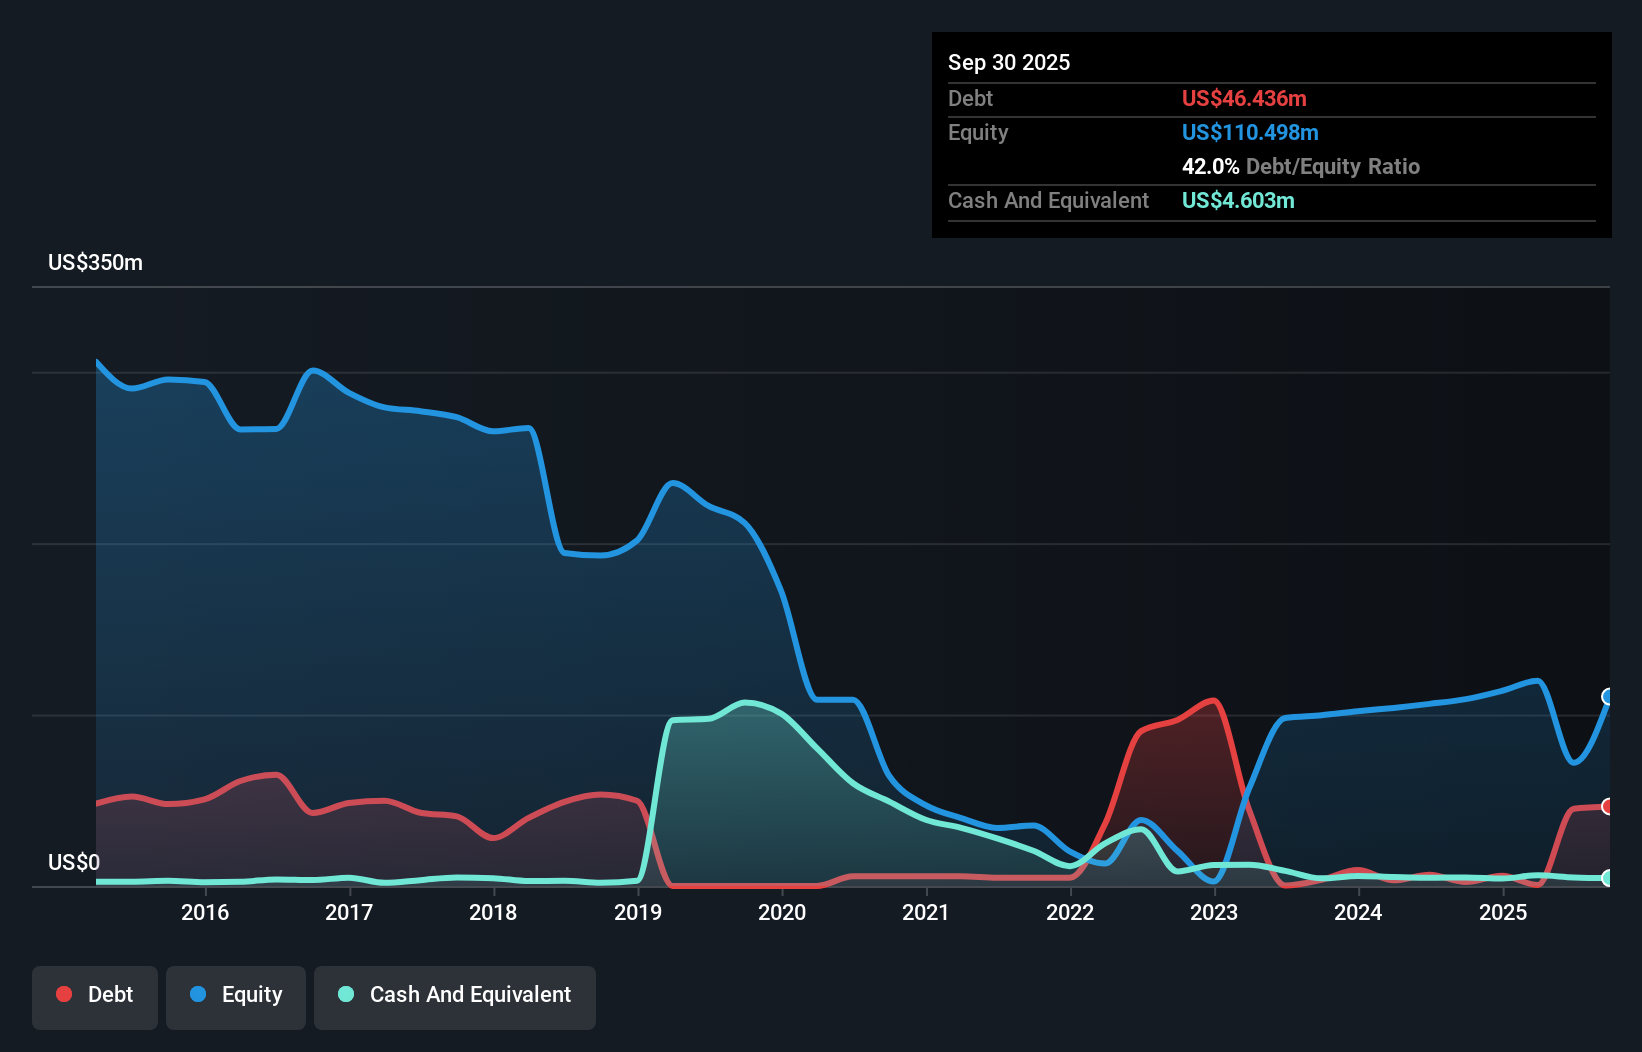Click the Sep 30 2025 tooltip date
The image size is (1642, 1052).
click(1009, 62)
